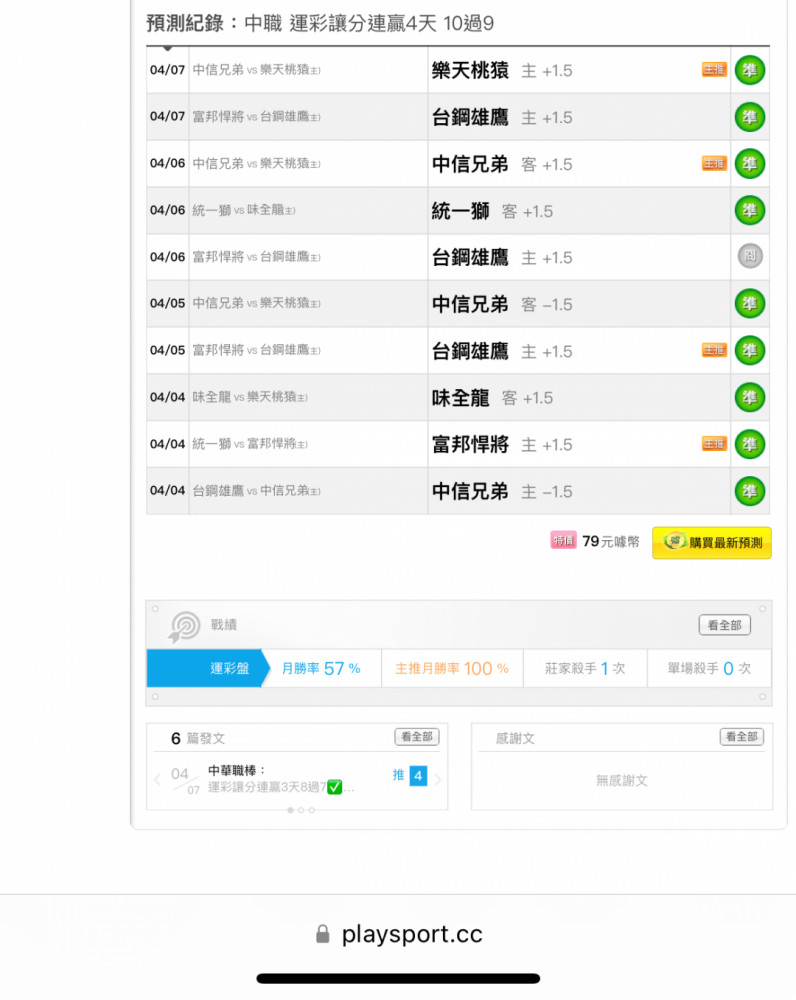Click matchup 味全龍 vs 樂天桃猿 on 04/04

(x=250, y=397)
